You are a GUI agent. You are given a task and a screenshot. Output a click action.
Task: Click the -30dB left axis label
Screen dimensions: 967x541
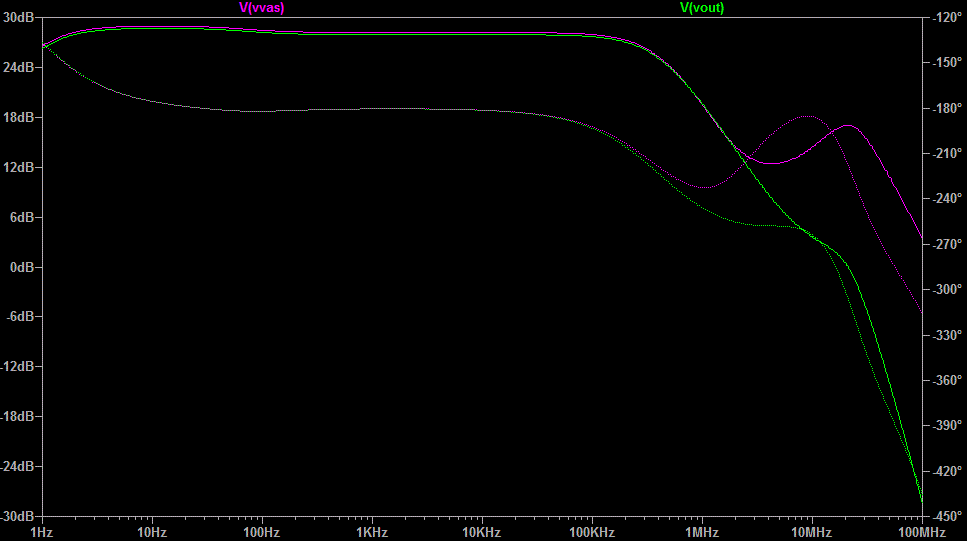click(x=17, y=516)
